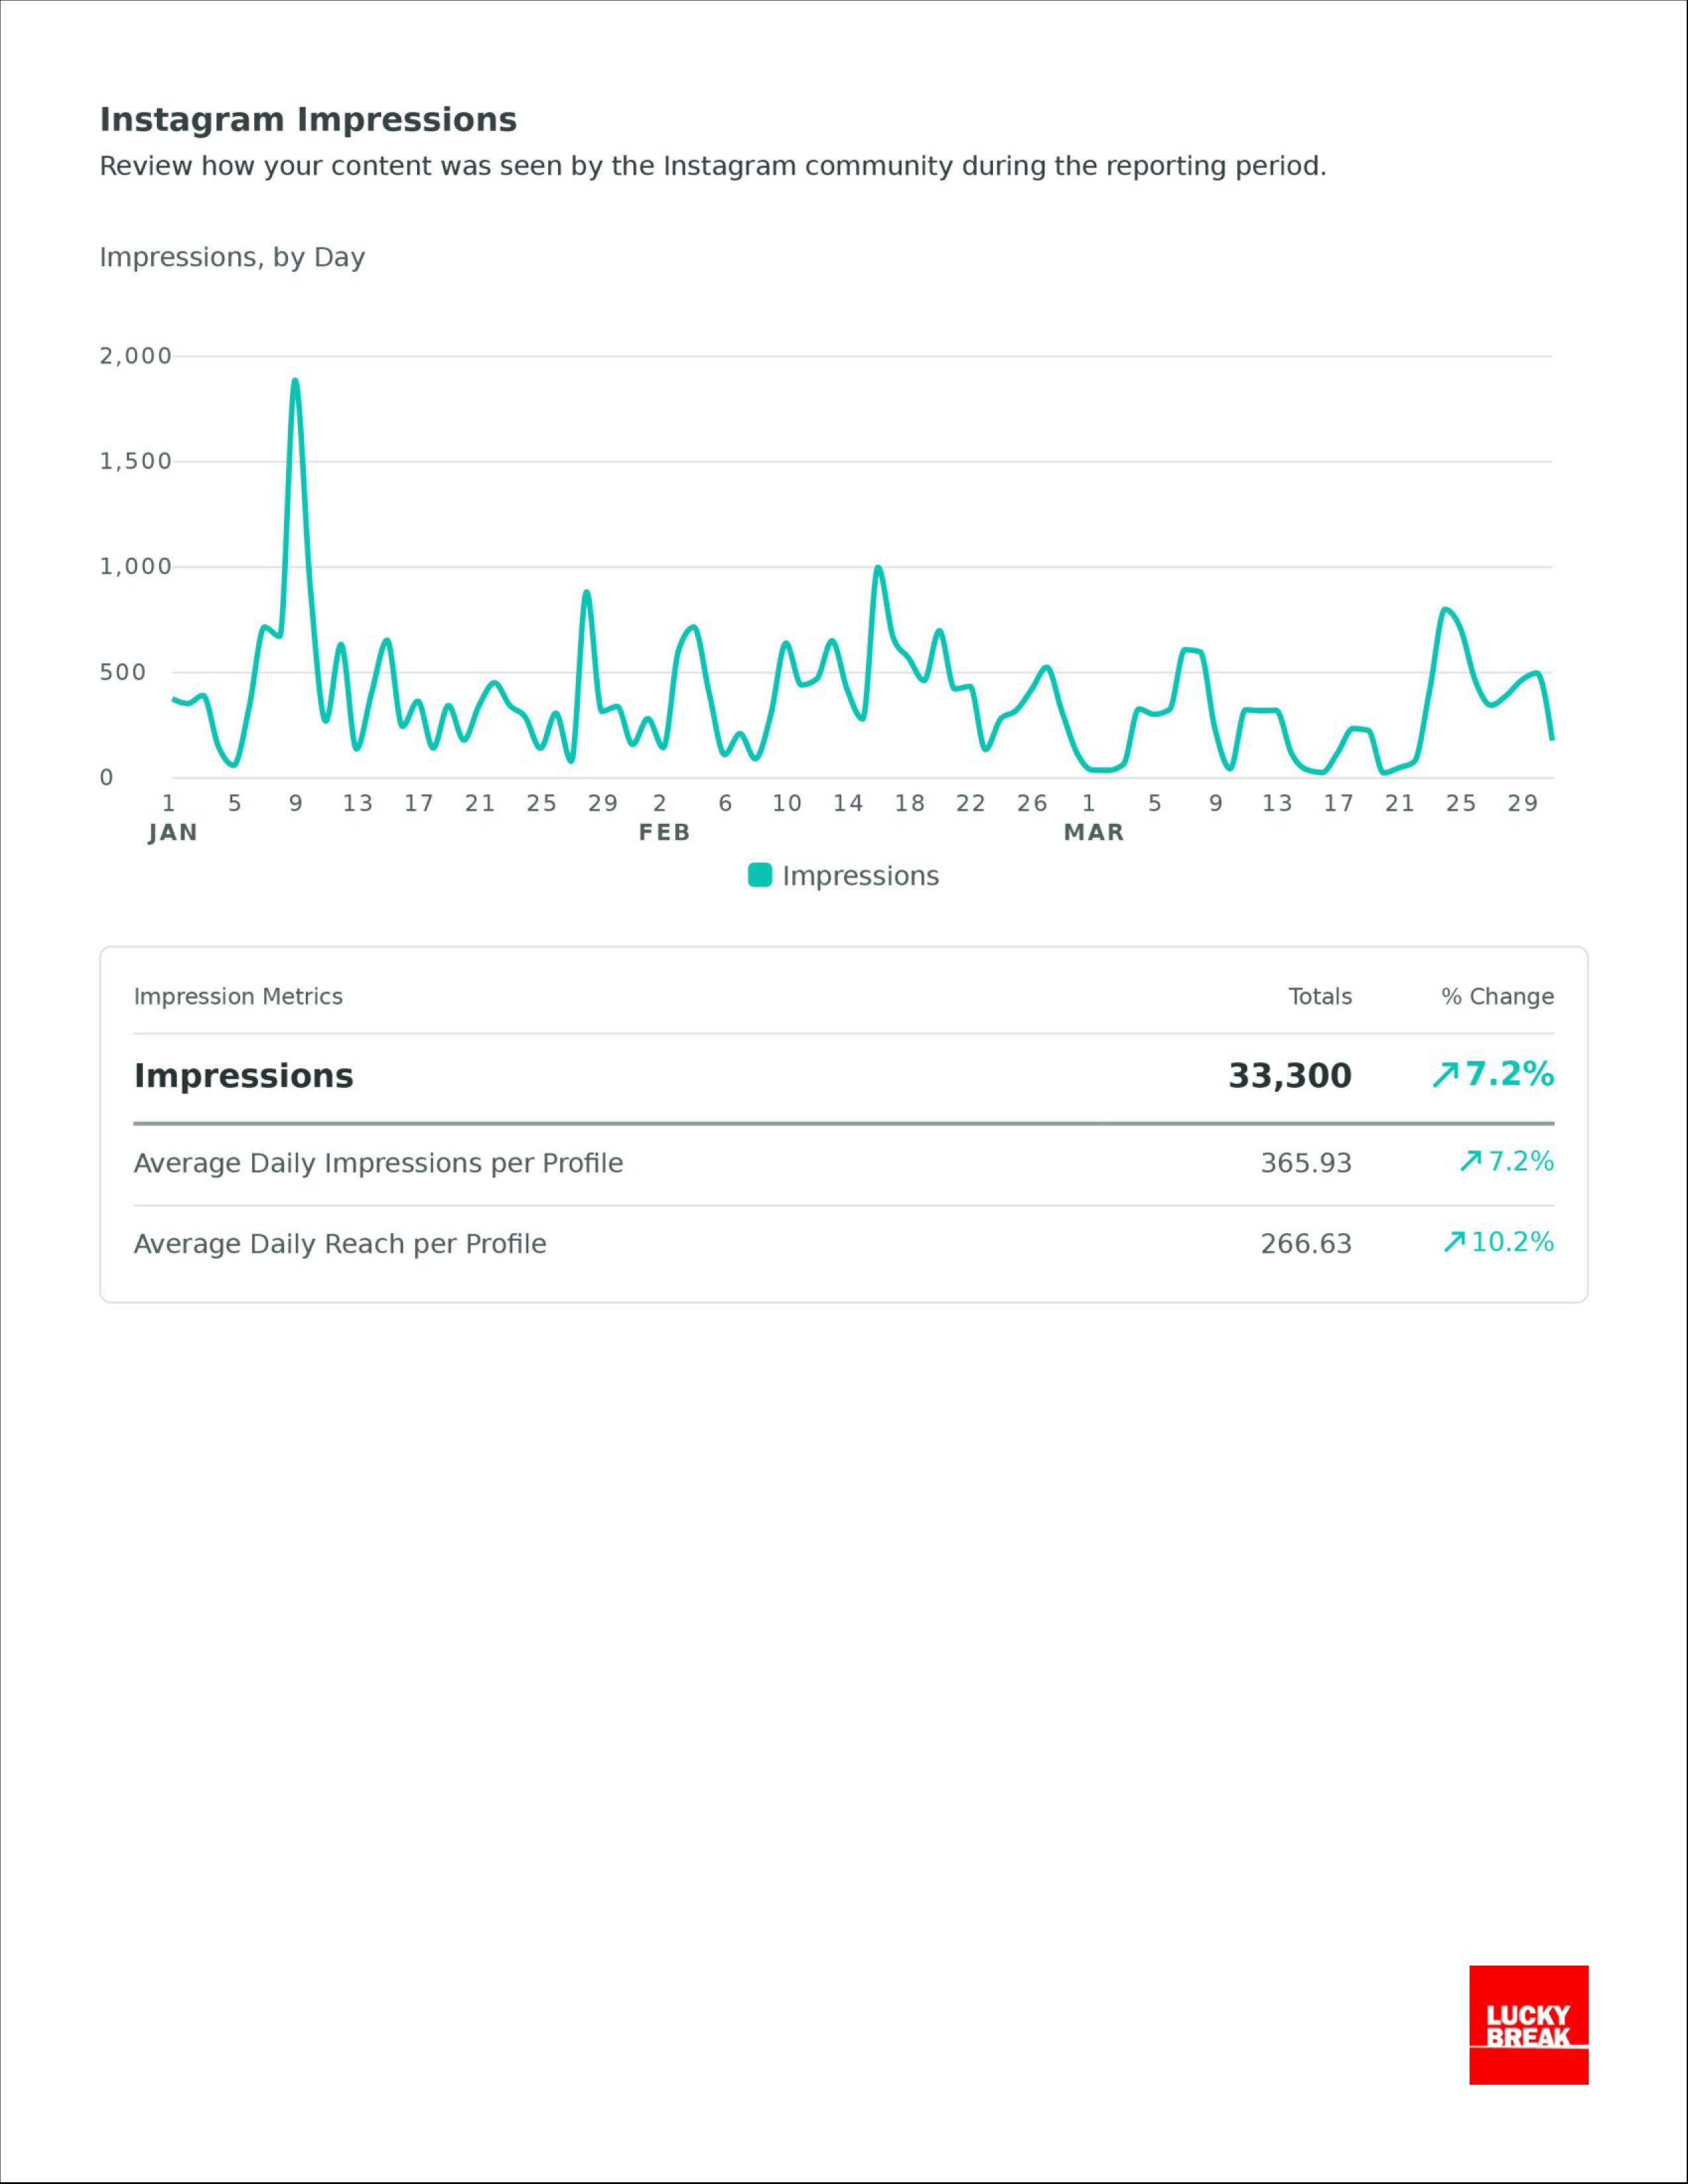This screenshot has width=1688, height=2184.
Task: Click the 2,000 y-axis label
Action: pos(135,356)
